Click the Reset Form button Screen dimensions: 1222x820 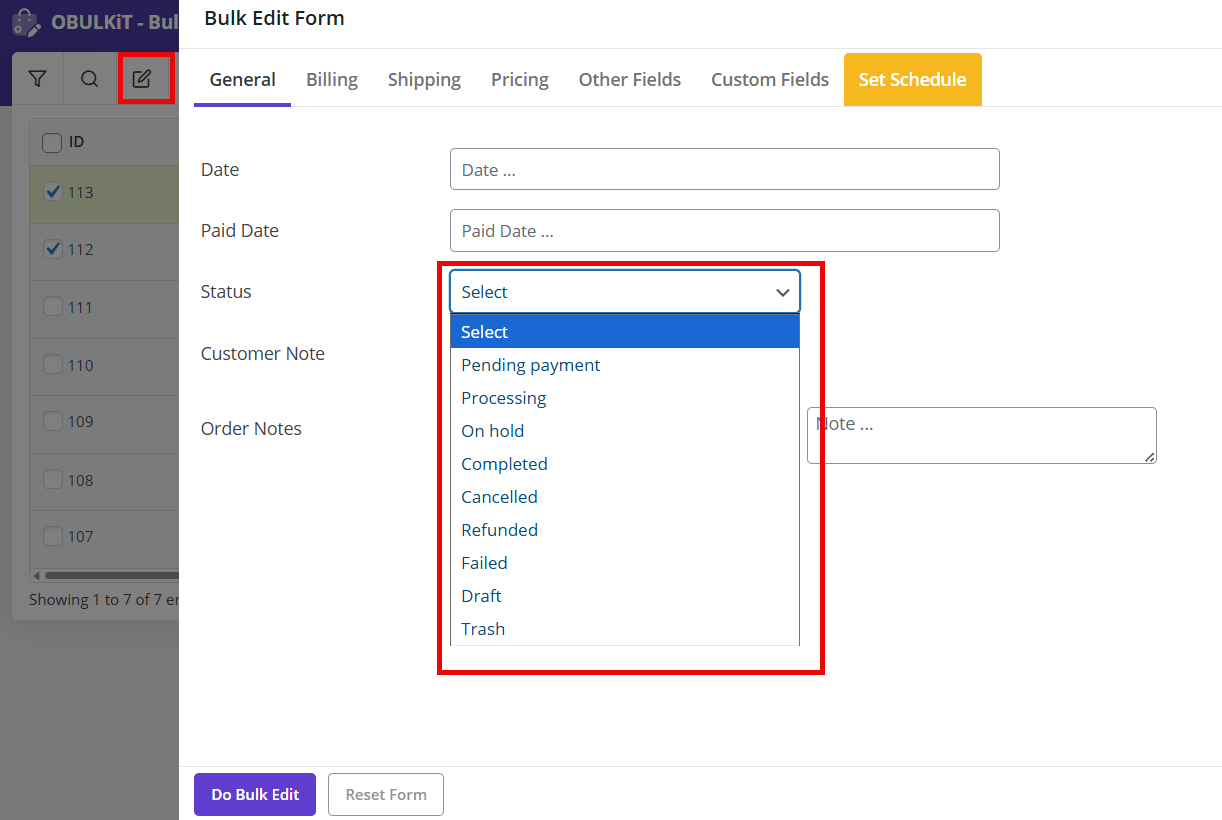[x=386, y=795]
